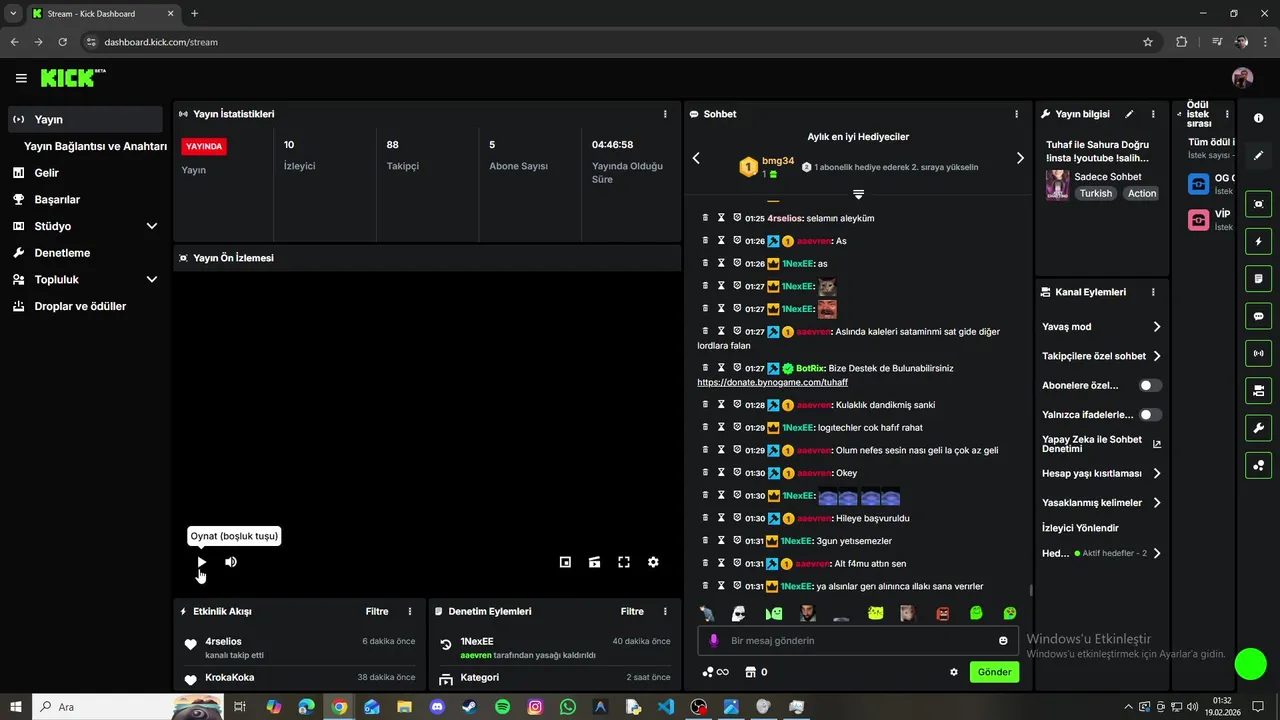Show next top gifter with right arrow
1280x720 pixels.
(1020, 158)
